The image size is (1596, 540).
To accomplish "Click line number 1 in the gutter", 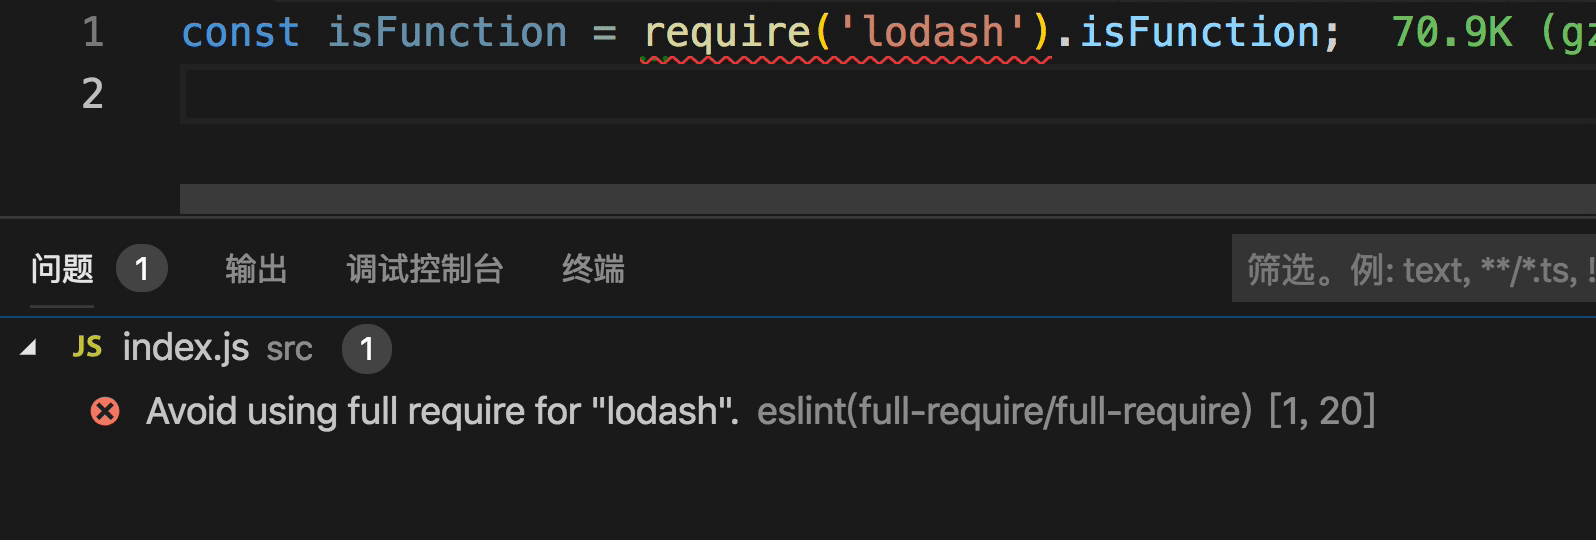I will [x=93, y=33].
